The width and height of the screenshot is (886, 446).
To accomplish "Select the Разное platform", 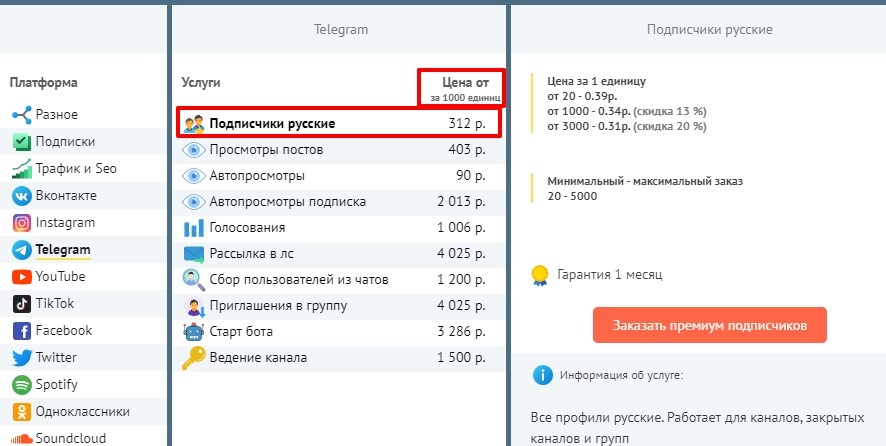I will [x=57, y=115].
